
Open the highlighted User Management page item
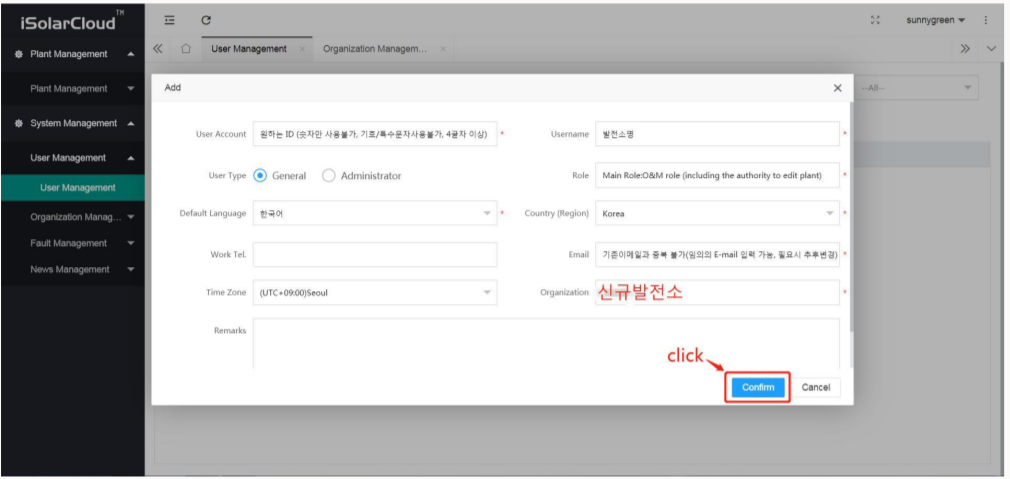(x=73, y=188)
